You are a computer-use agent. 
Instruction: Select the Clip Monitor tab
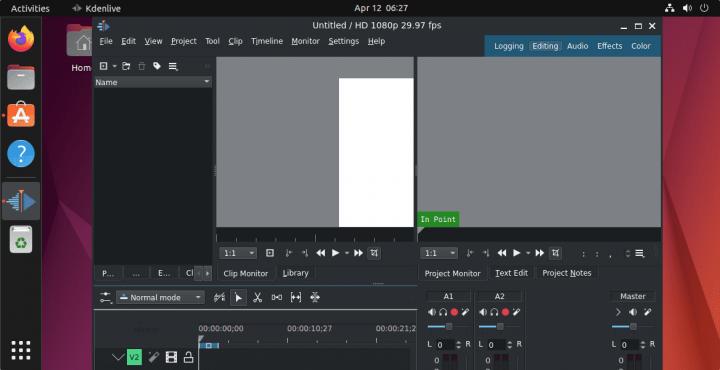point(246,273)
